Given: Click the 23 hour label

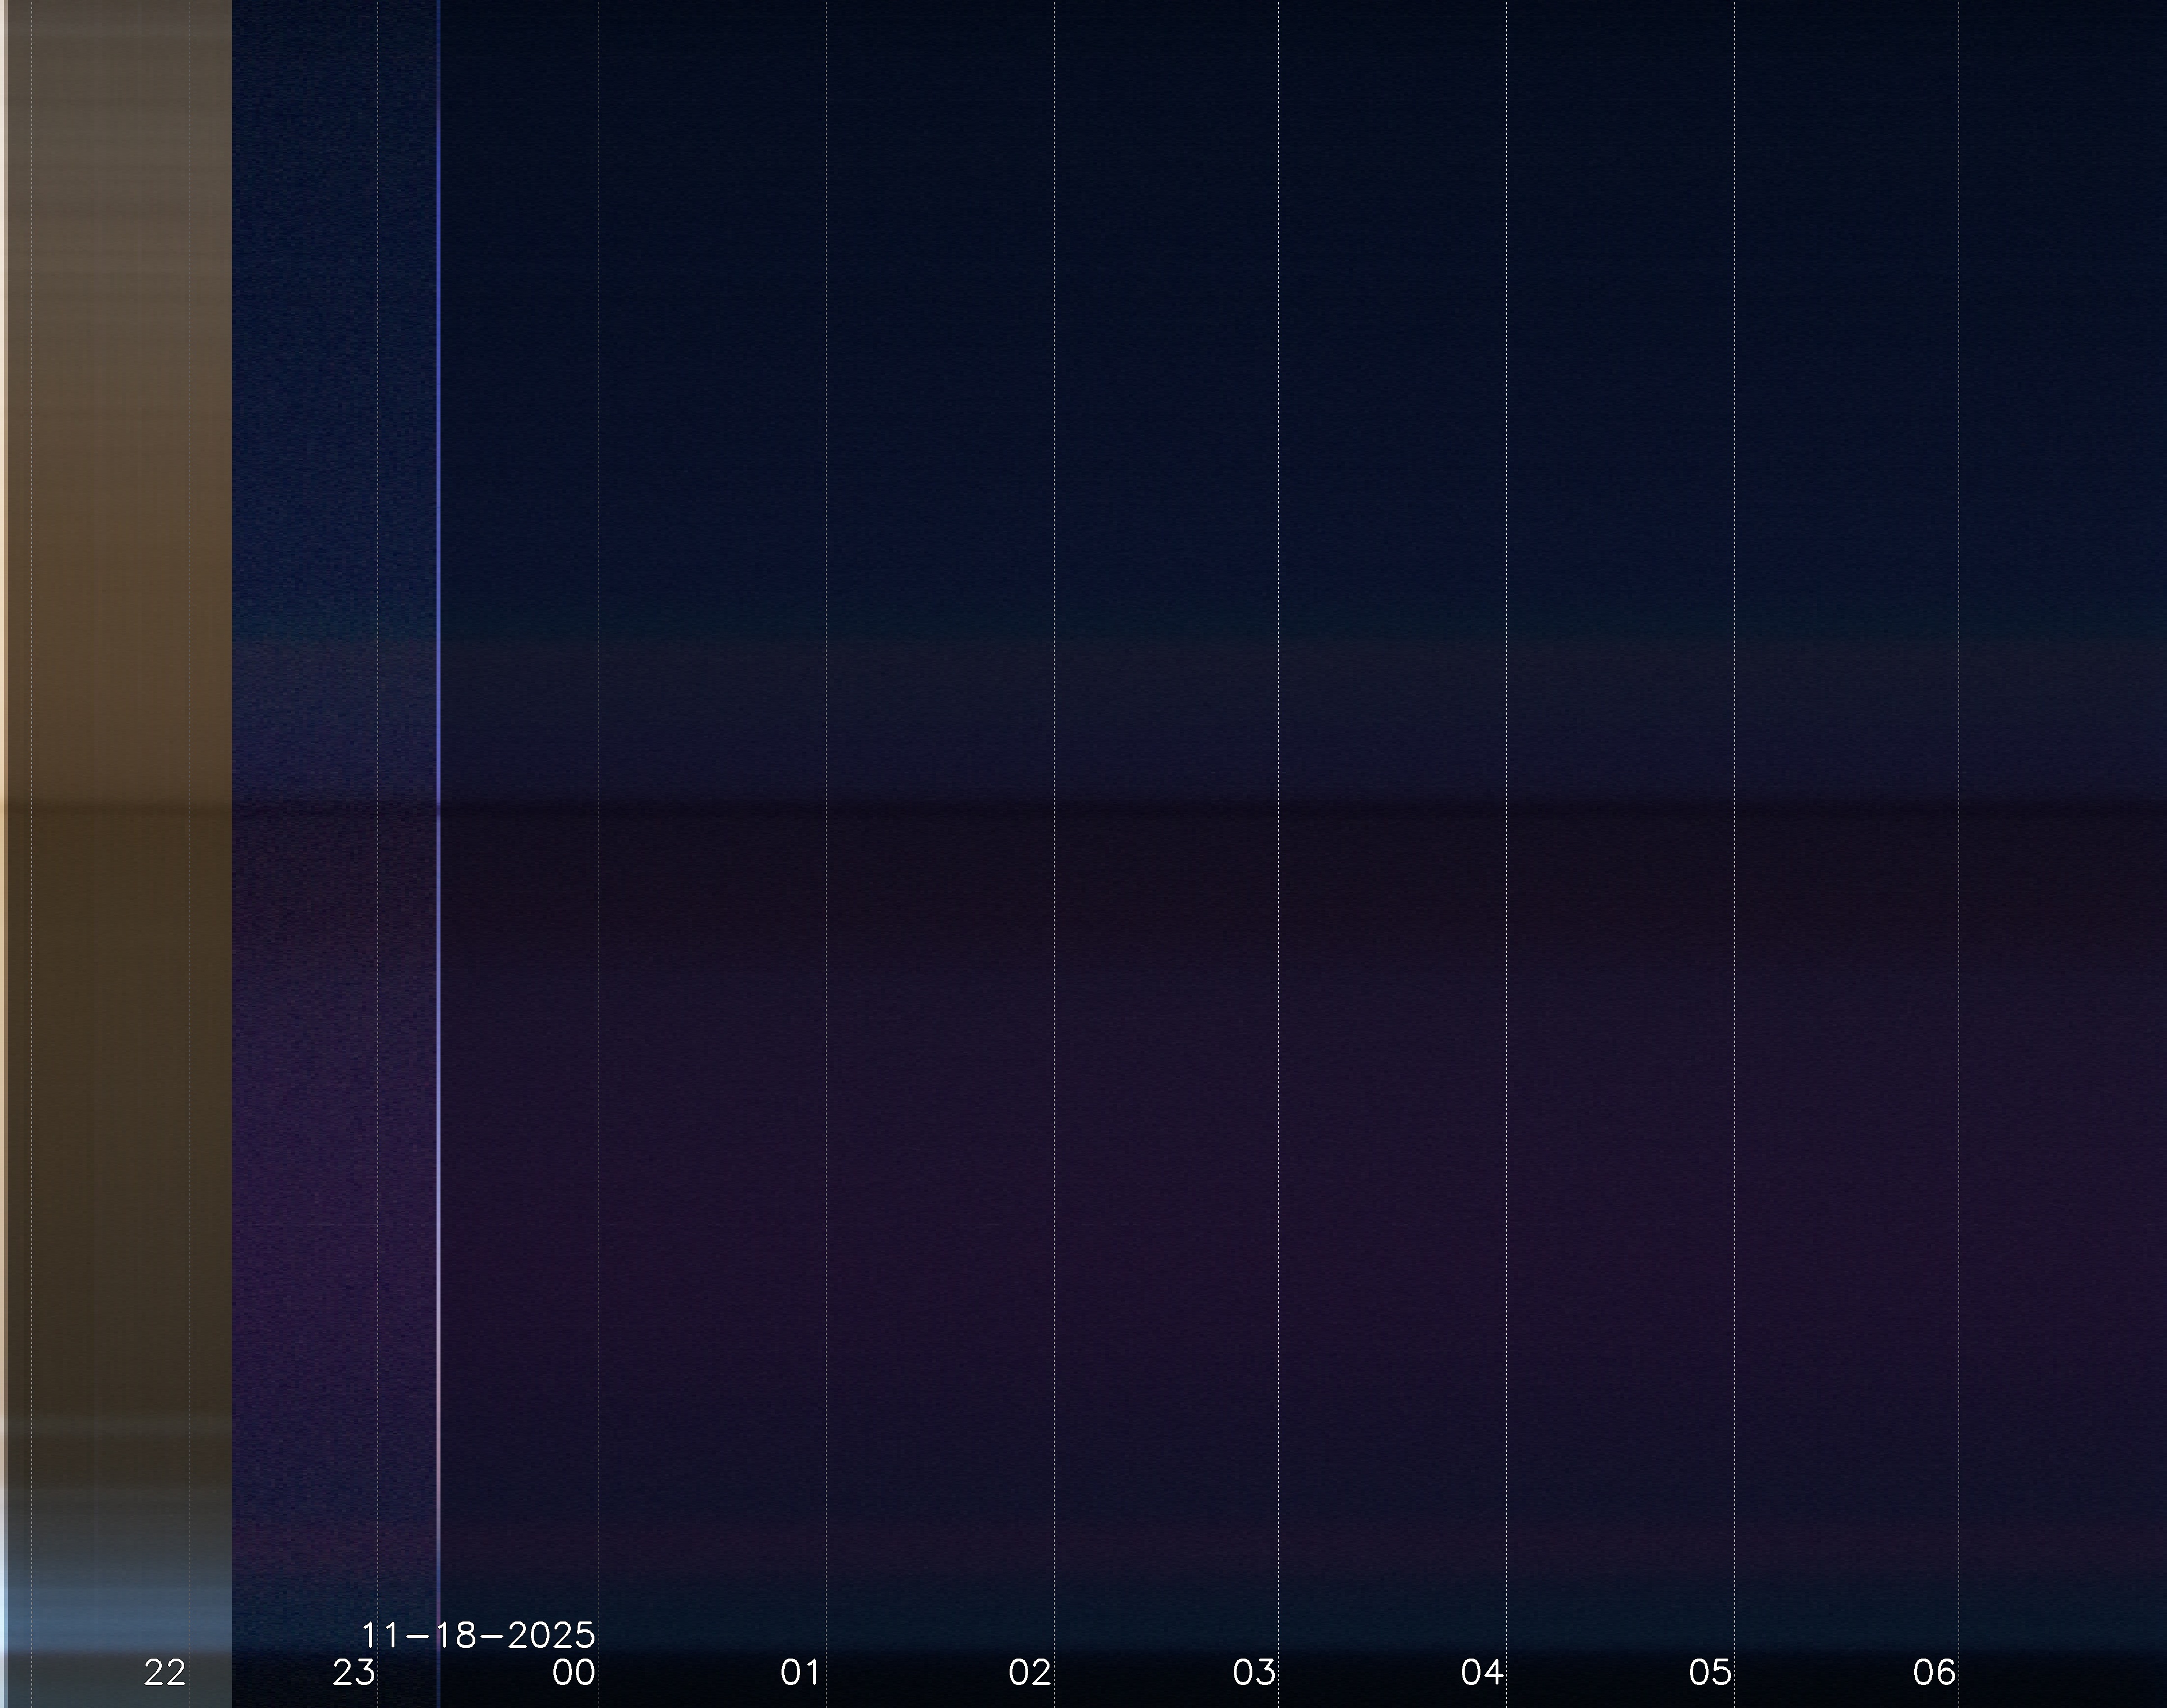Looking at the screenshot, I should [354, 1672].
